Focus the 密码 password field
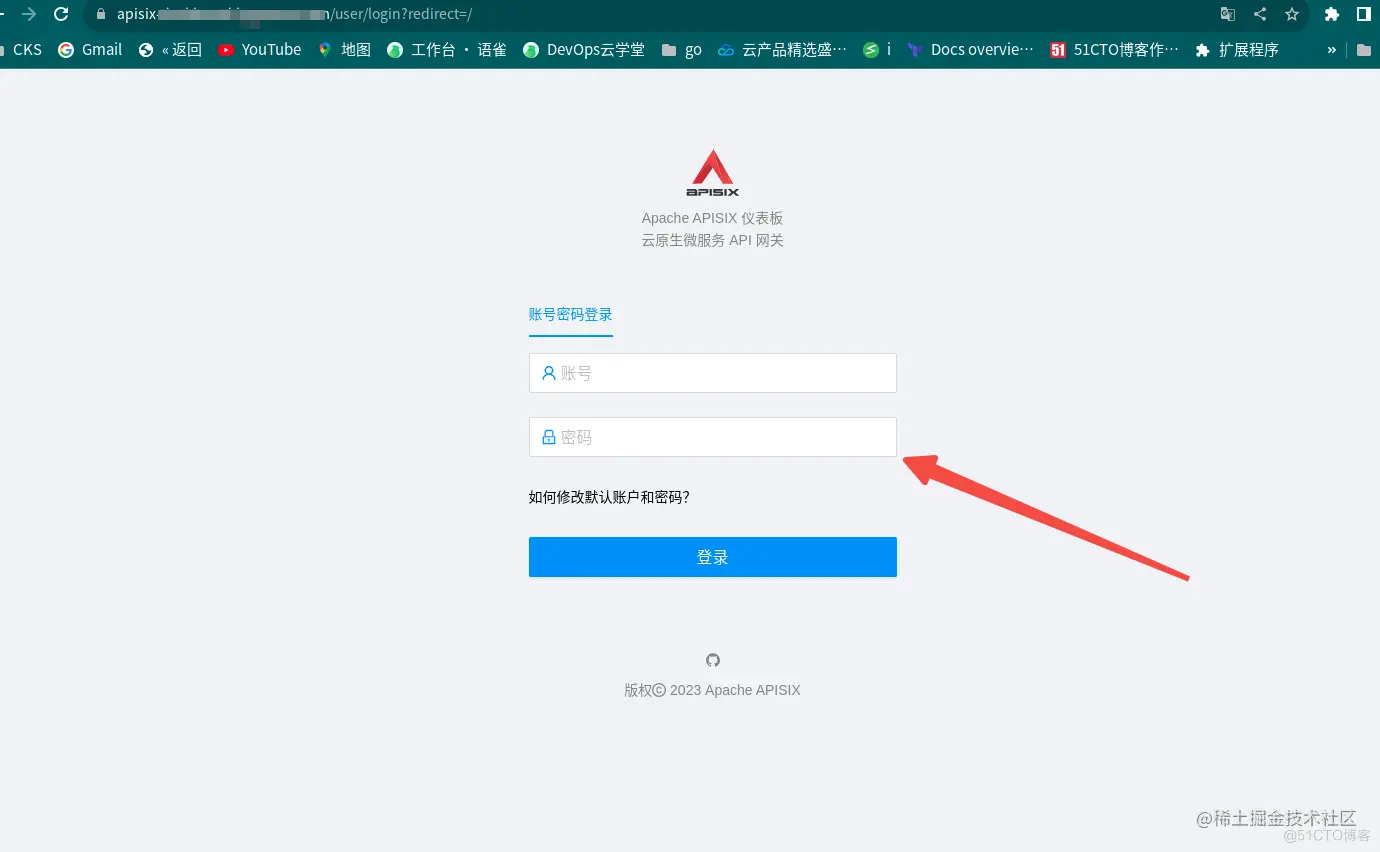This screenshot has width=1380, height=852. click(x=713, y=437)
